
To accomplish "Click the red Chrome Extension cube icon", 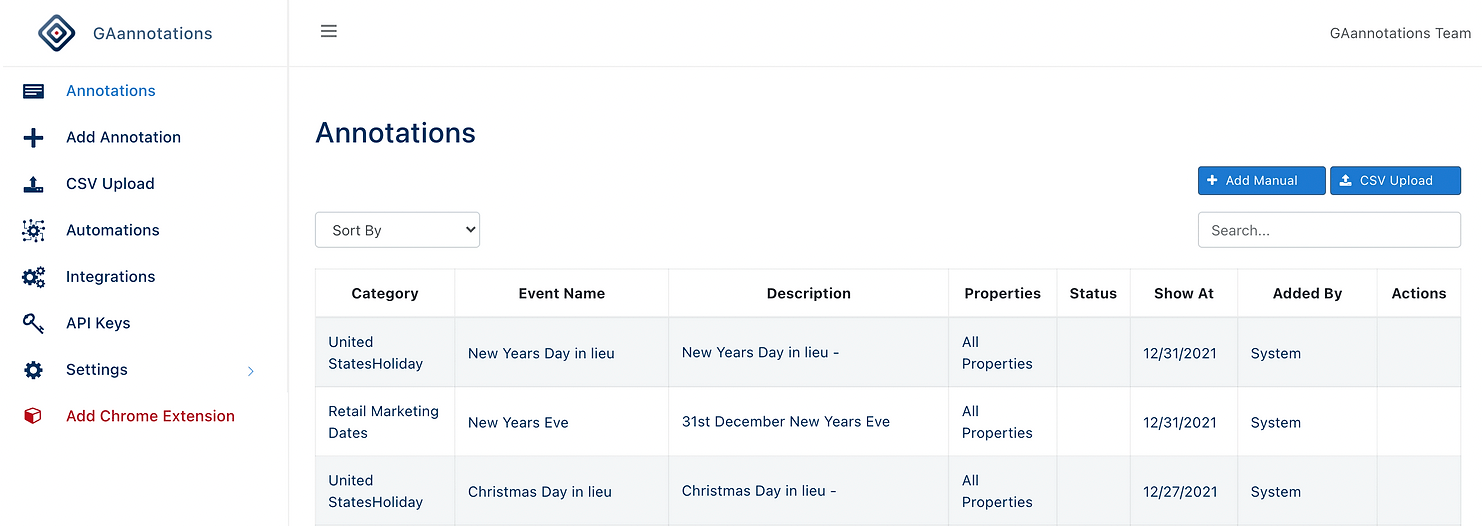I will [x=33, y=416].
